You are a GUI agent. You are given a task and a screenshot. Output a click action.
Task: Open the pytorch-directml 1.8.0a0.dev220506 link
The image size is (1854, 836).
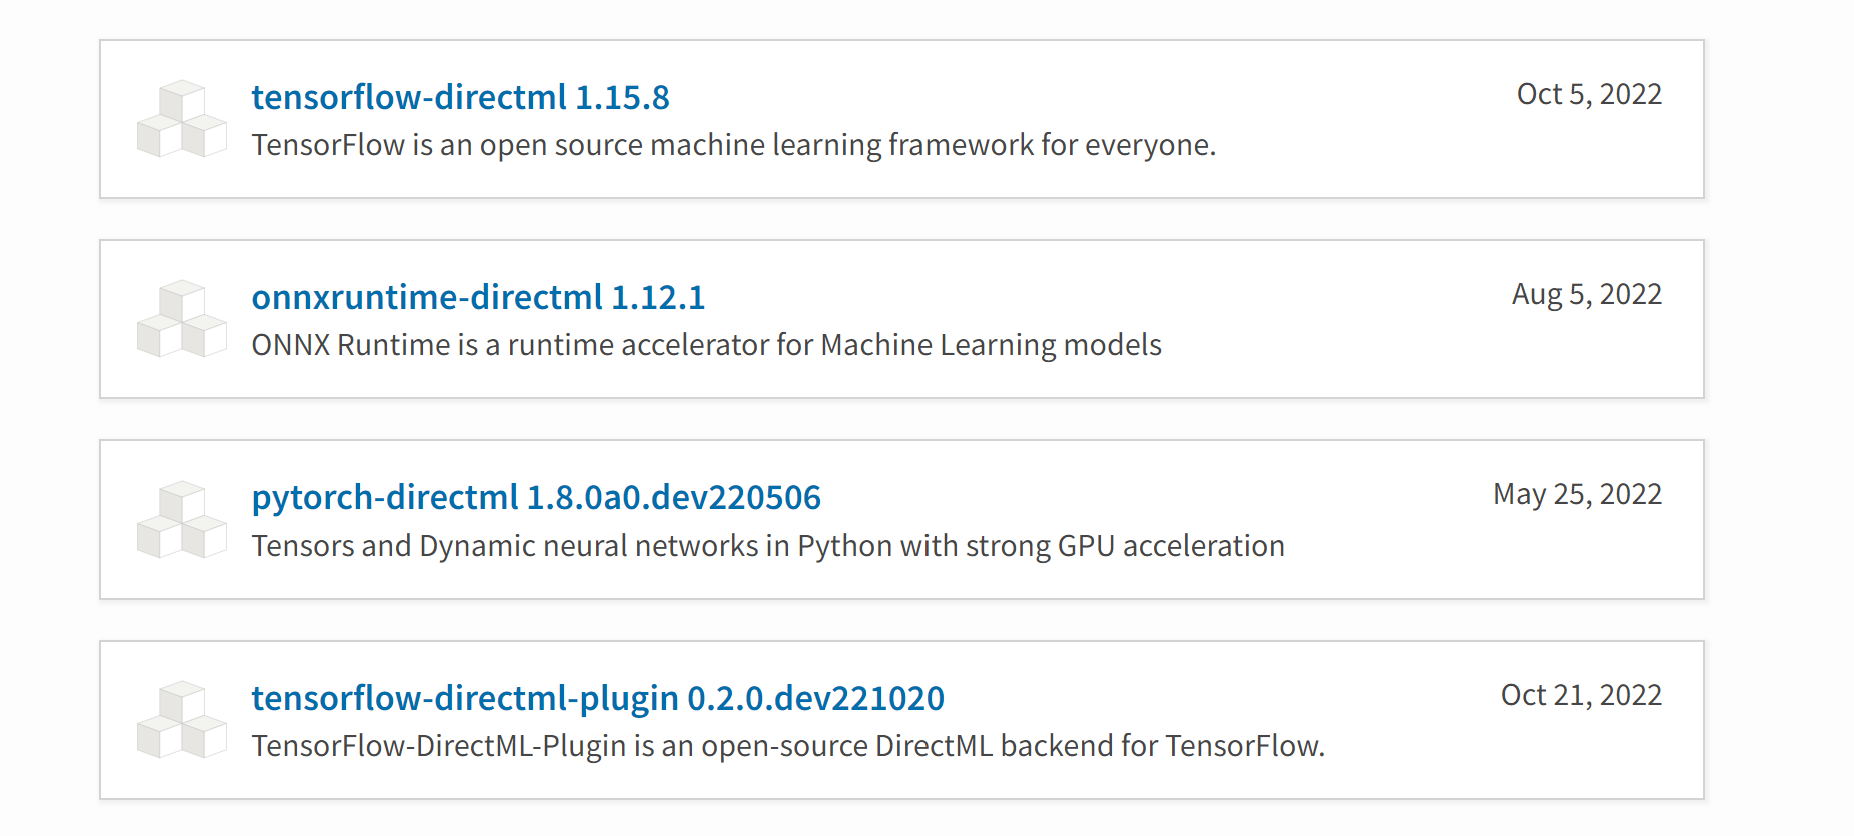536,497
